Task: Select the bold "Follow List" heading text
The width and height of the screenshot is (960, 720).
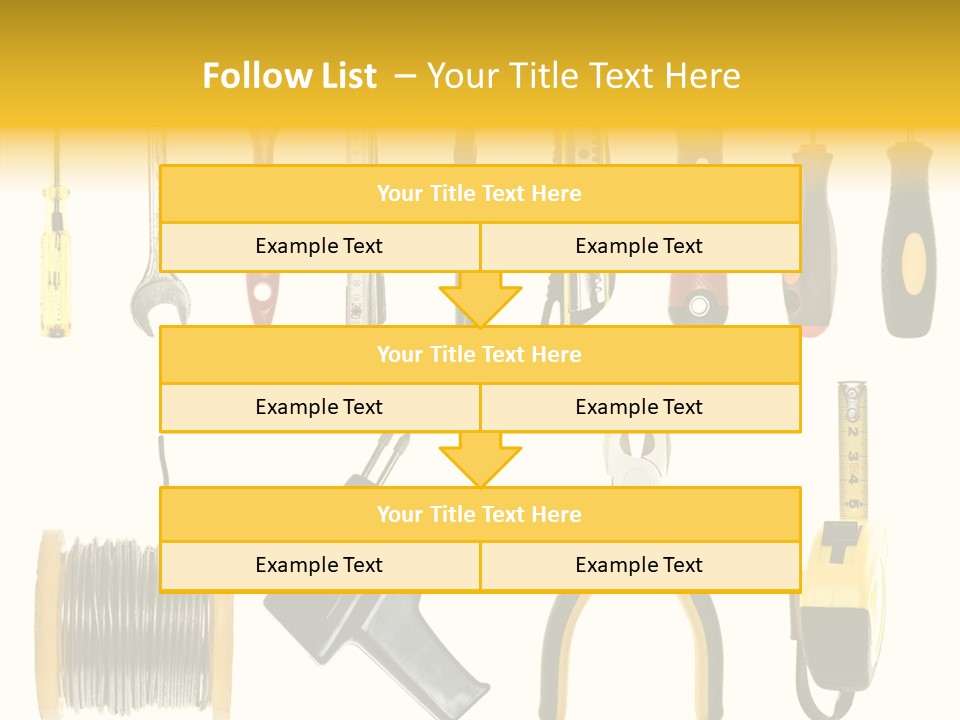Action: (x=289, y=76)
